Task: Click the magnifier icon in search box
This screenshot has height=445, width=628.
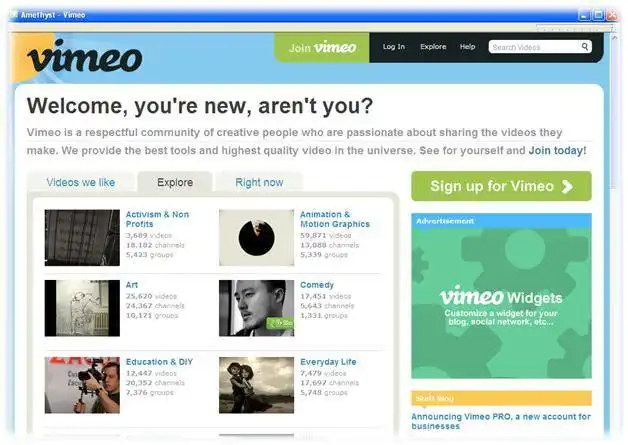Action: (585, 46)
